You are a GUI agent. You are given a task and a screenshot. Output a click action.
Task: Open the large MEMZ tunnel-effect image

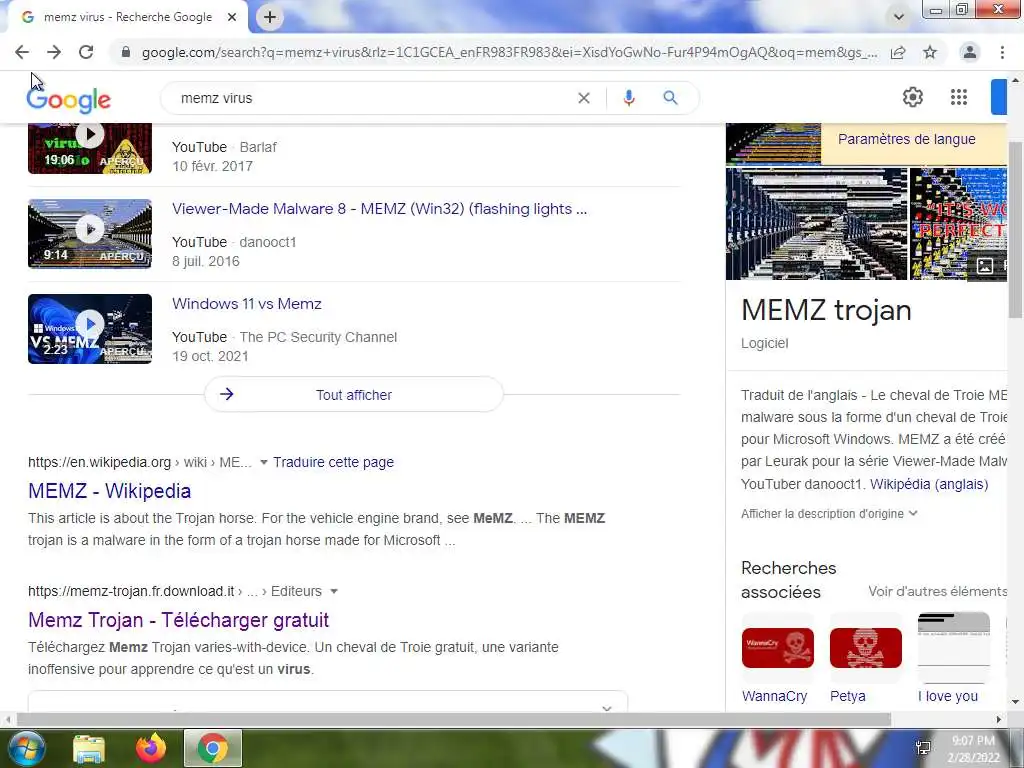(816, 224)
